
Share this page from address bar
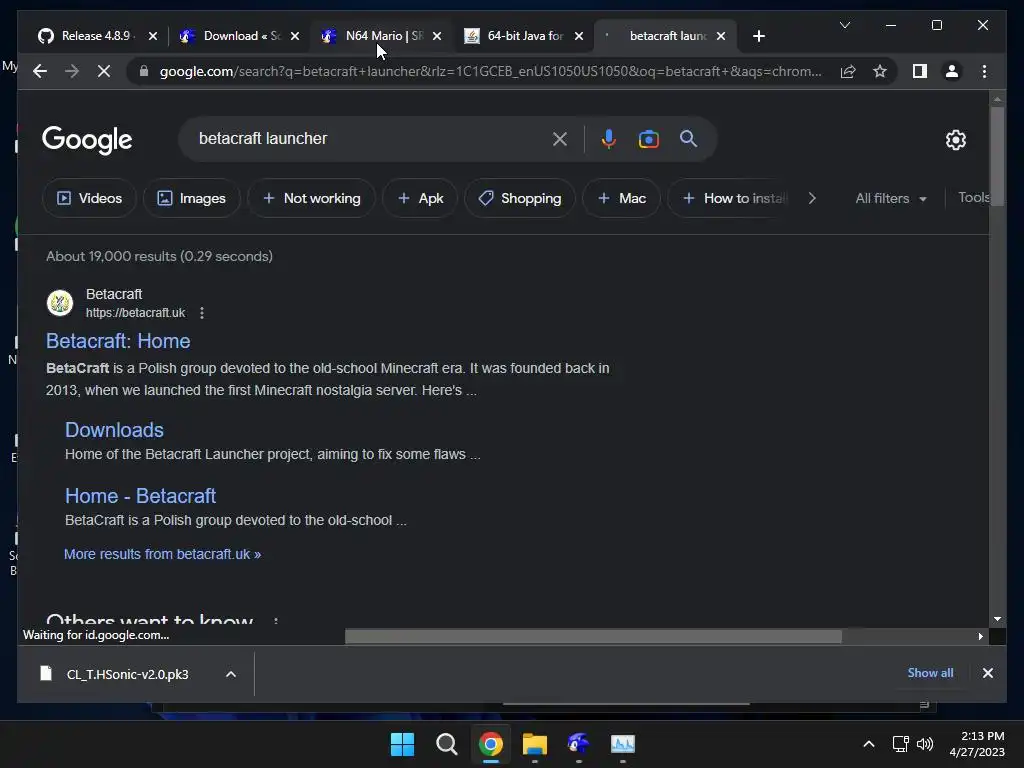(848, 71)
